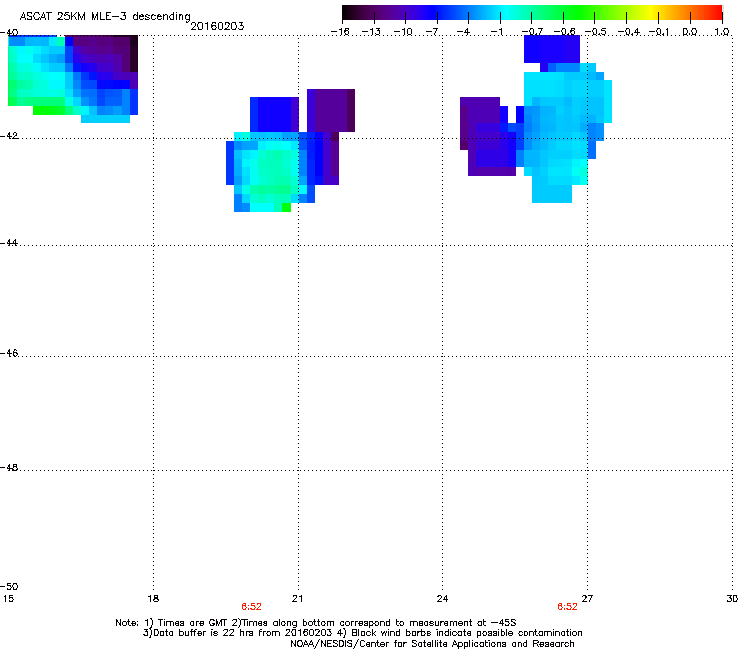Click the "NOAA/NESDIS/Center for Satellite Applications" credit

432,644
